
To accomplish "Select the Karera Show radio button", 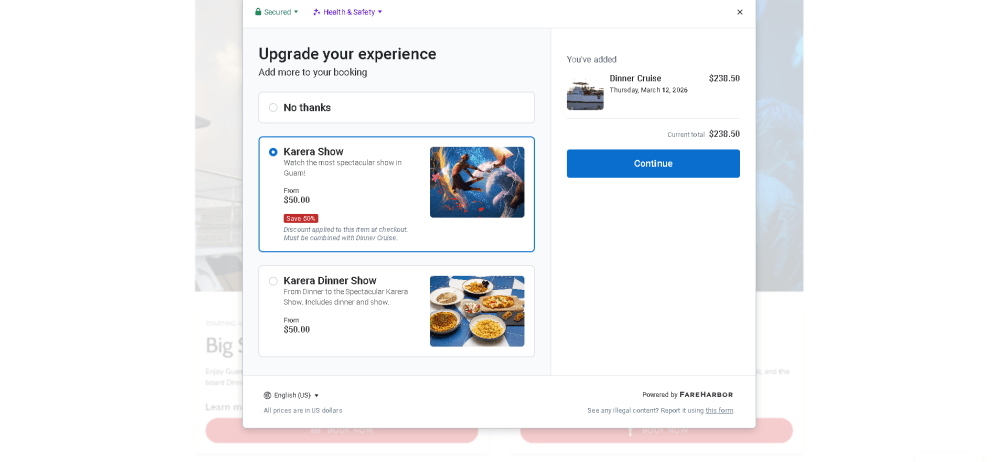I will click(273, 152).
